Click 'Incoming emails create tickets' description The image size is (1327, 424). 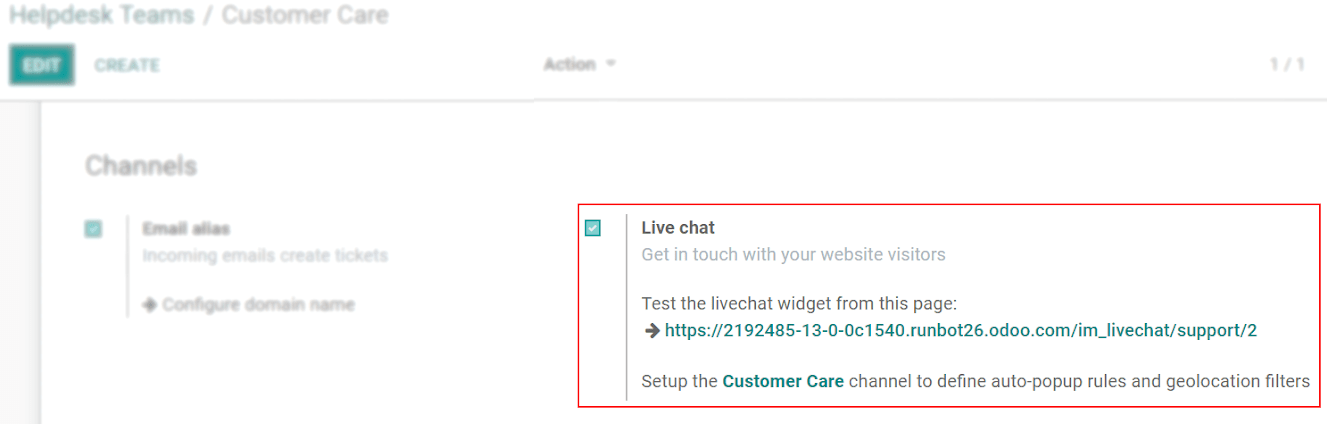point(265,255)
